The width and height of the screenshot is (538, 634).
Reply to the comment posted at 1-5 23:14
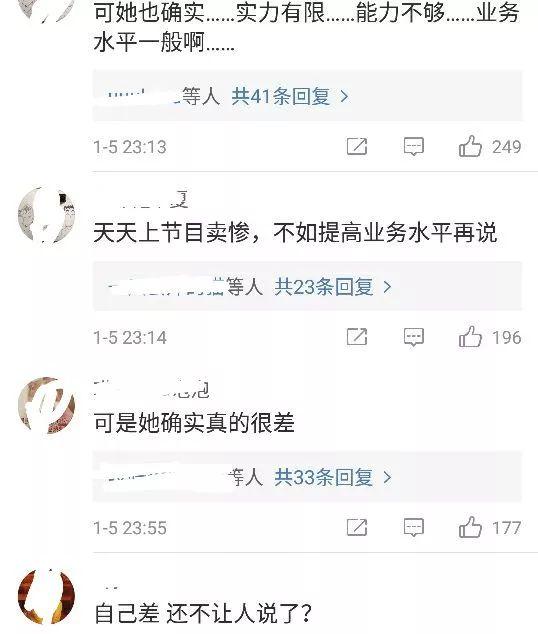pyautogui.click(x=414, y=337)
